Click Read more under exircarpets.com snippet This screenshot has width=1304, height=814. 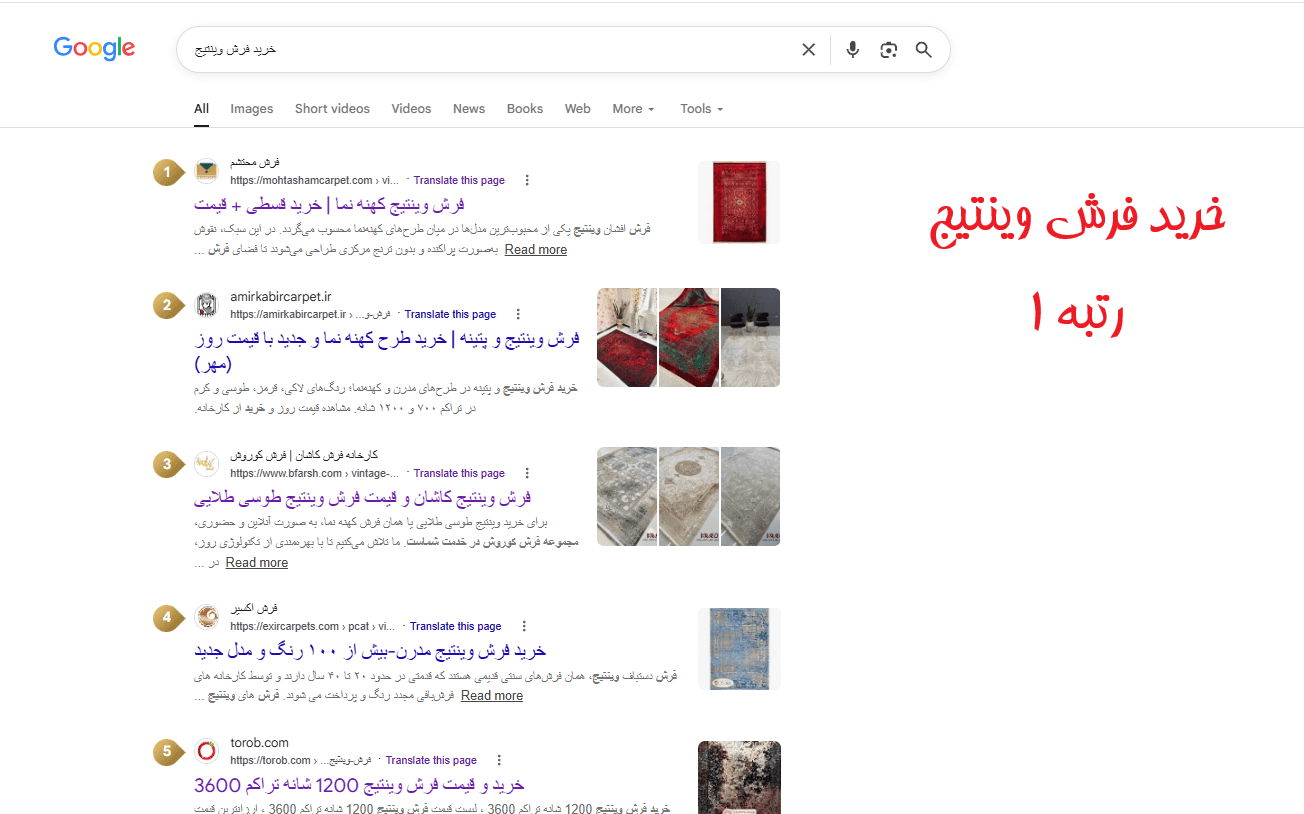[x=491, y=696]
